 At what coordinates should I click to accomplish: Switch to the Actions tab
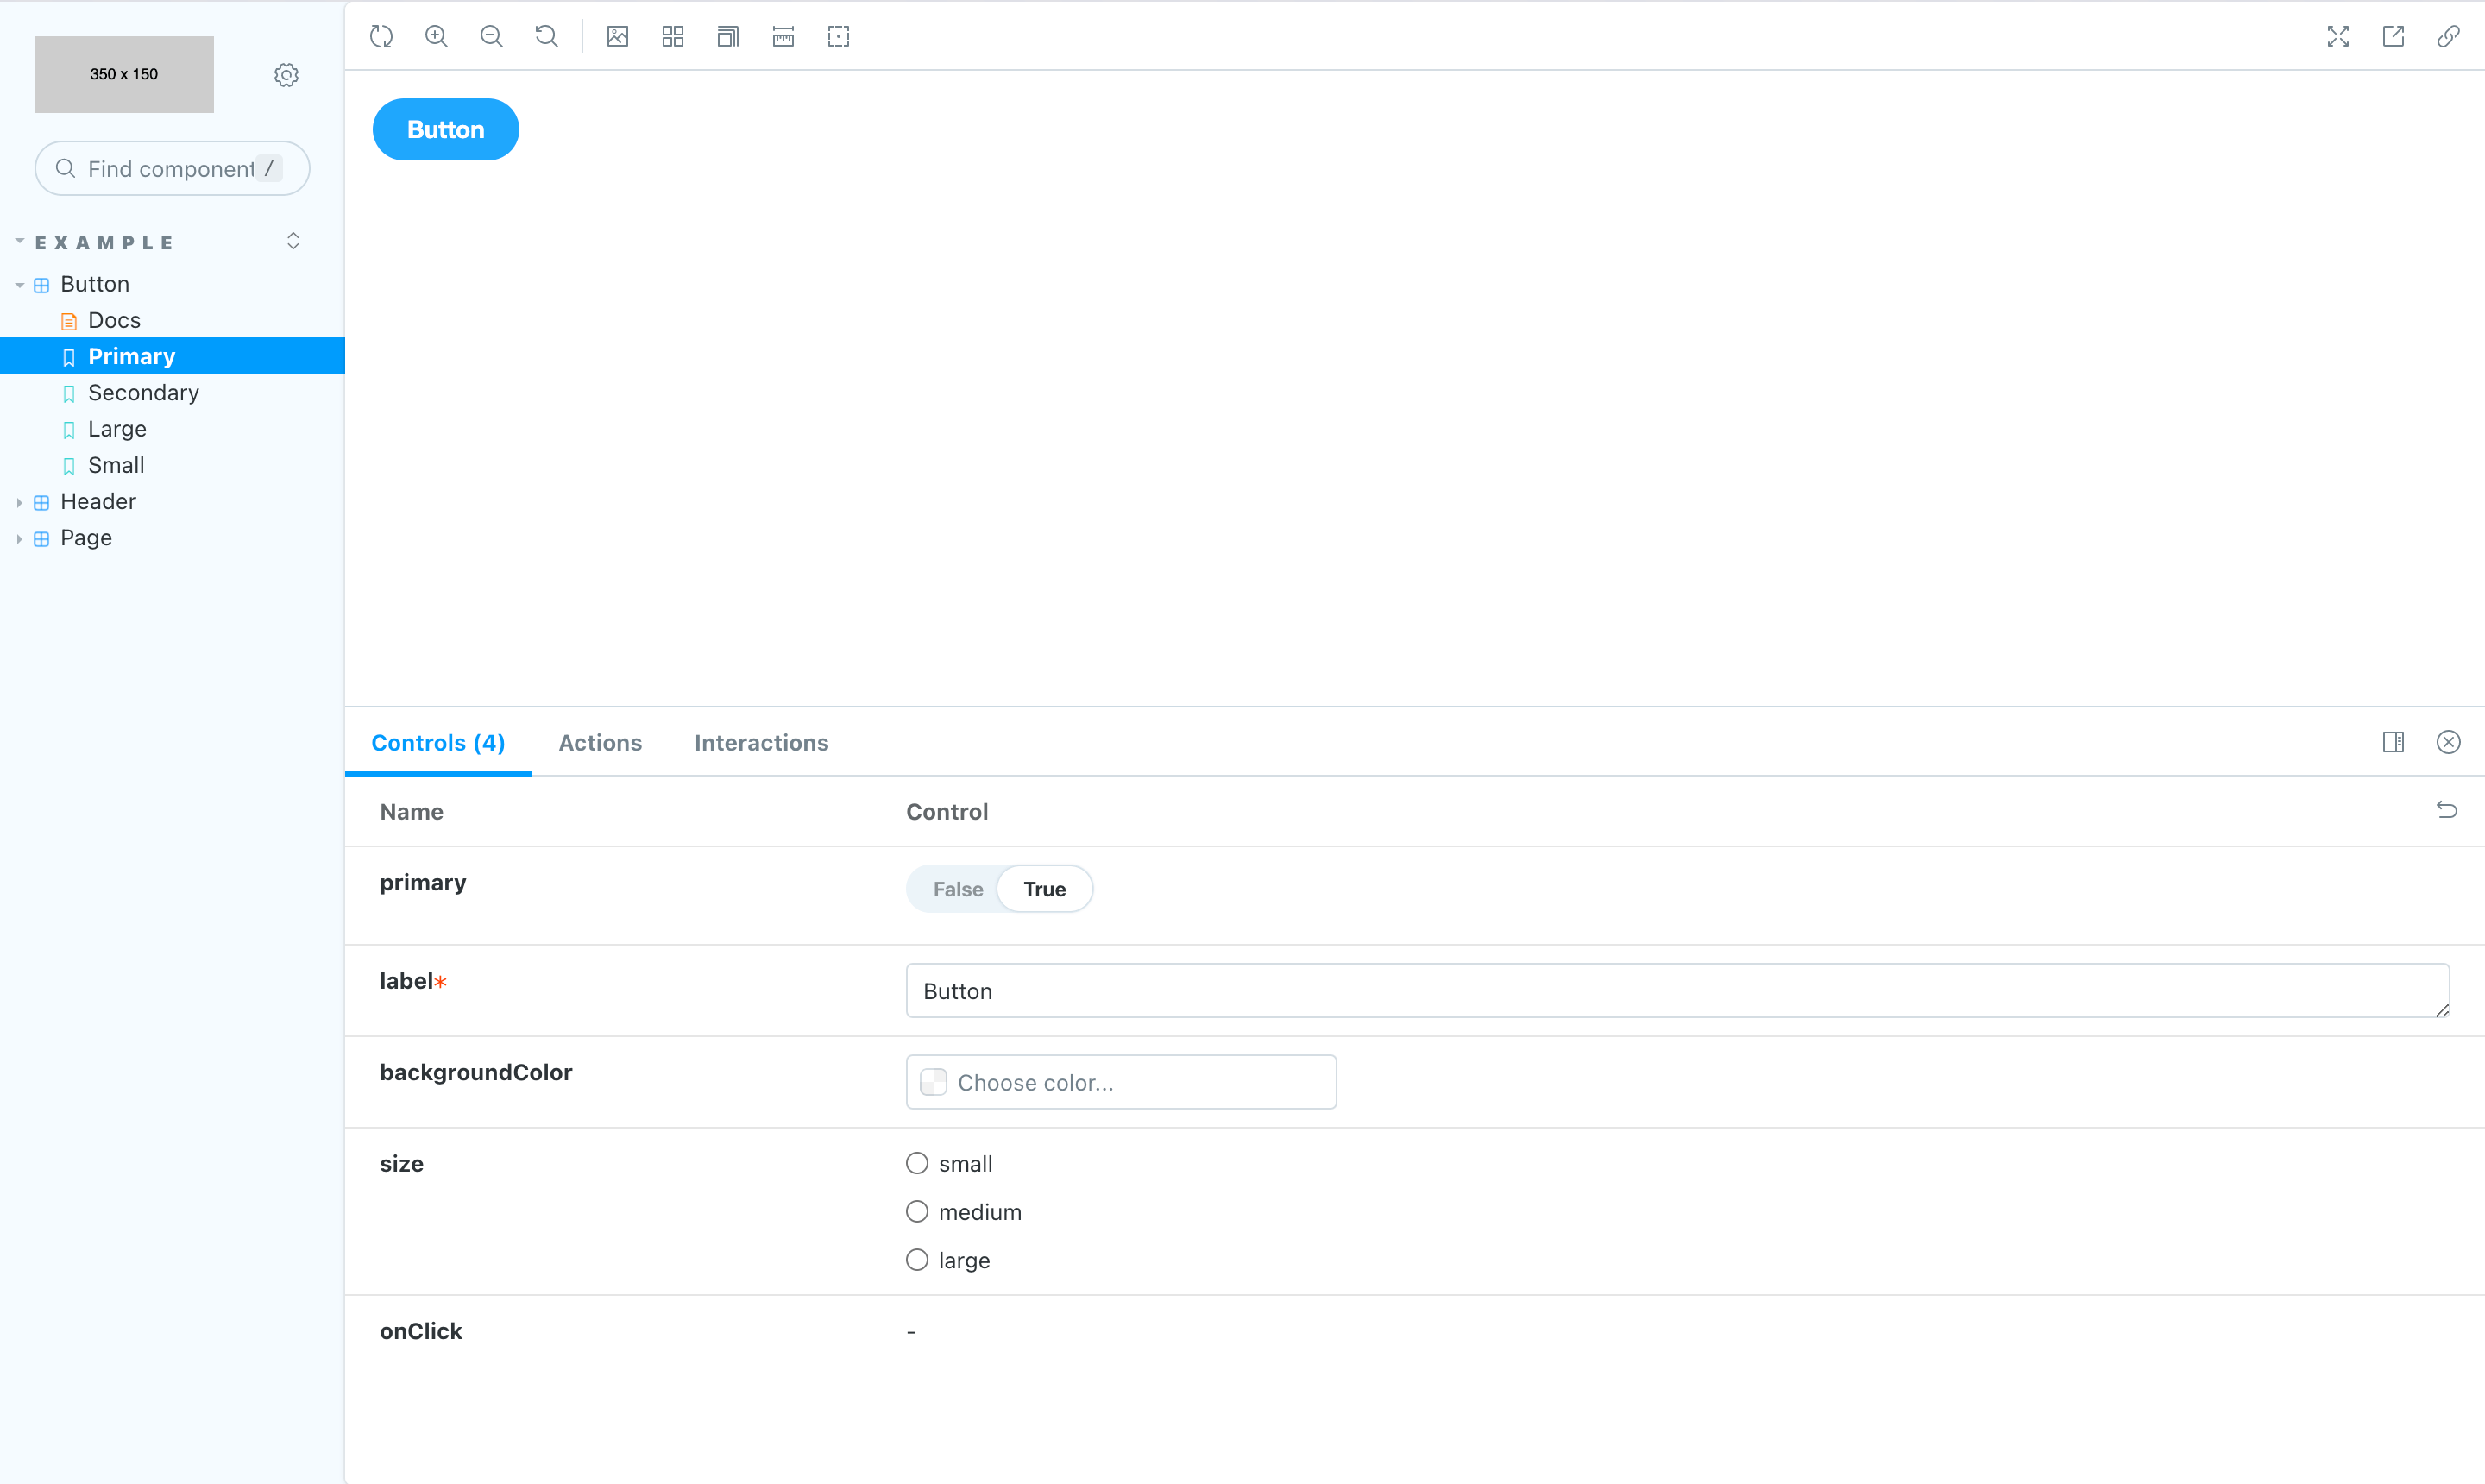(599, 743)
